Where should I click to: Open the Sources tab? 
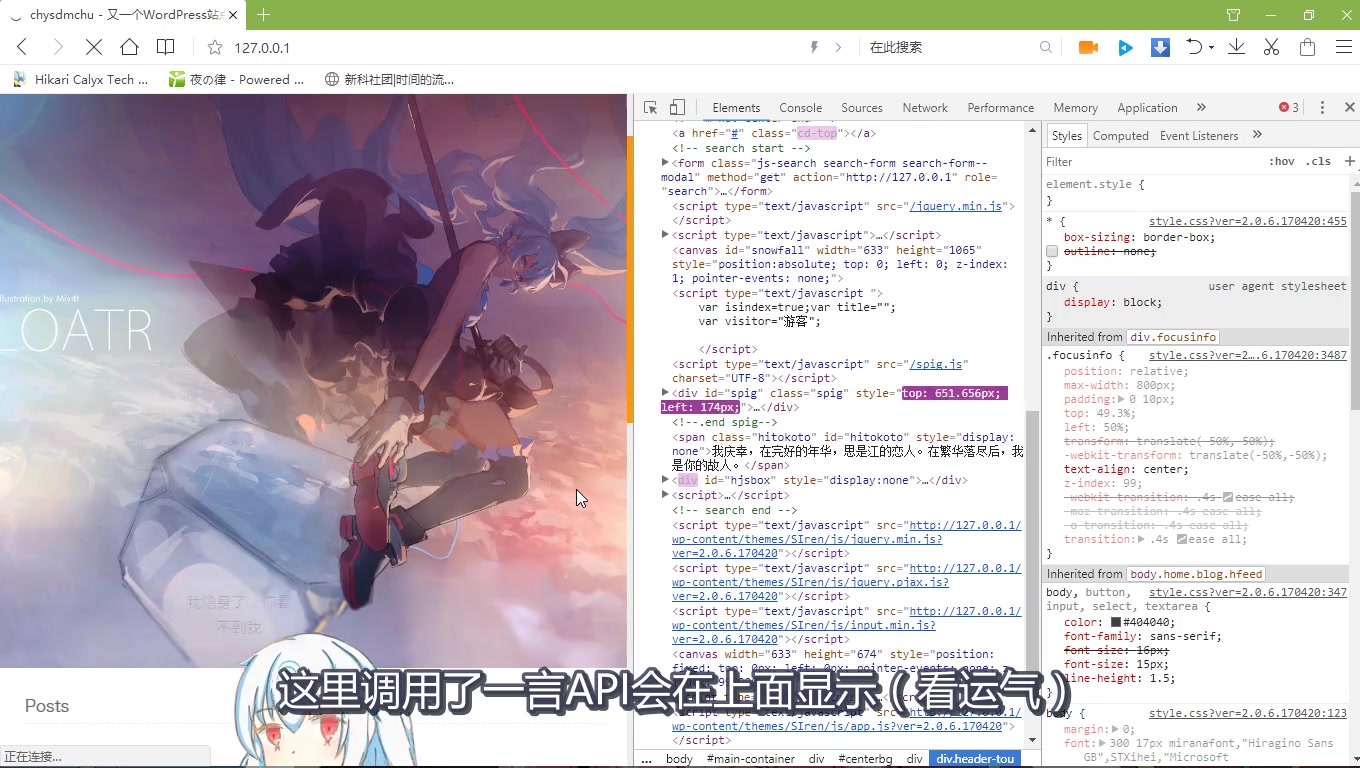pyautogui.click(x=861, y=107)
